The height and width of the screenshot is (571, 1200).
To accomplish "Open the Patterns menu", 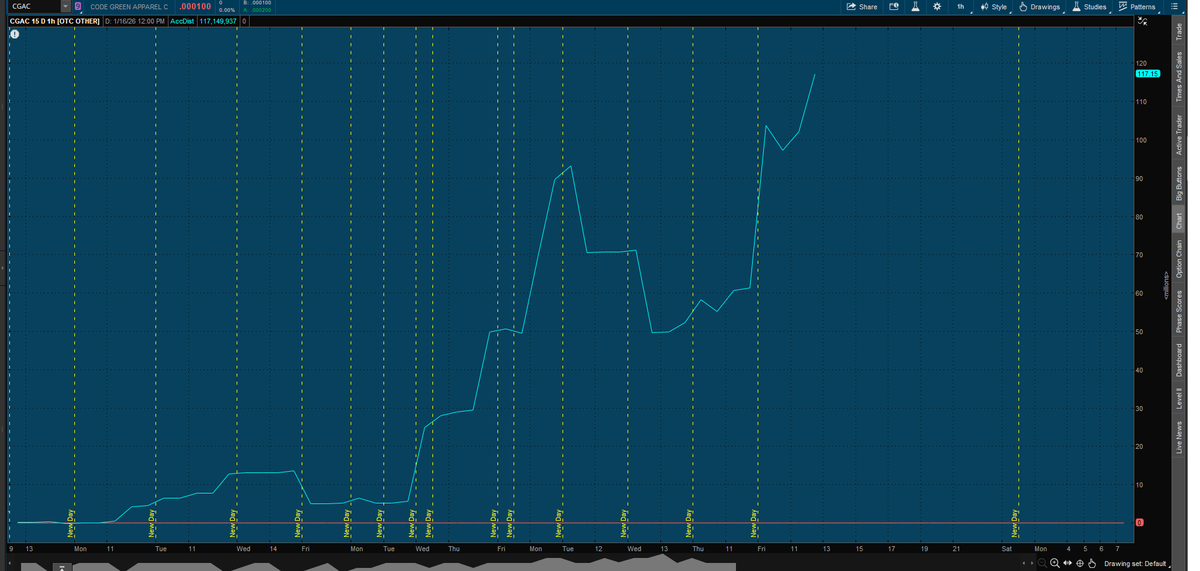I will point(1136,7).
